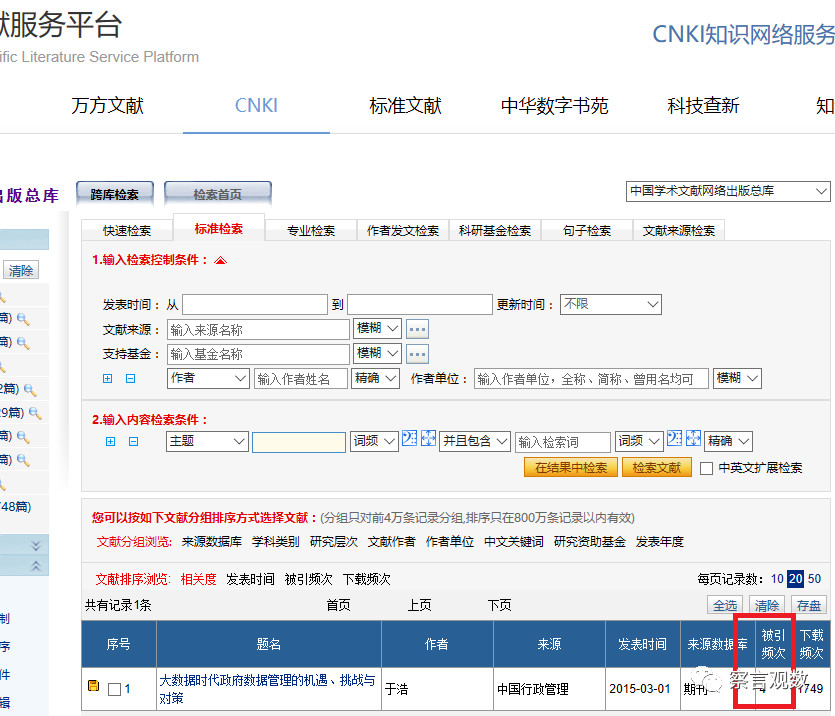Open the 科技查新 navigation tab
This screenshot has height=716, width=835.
coord(703,106)
